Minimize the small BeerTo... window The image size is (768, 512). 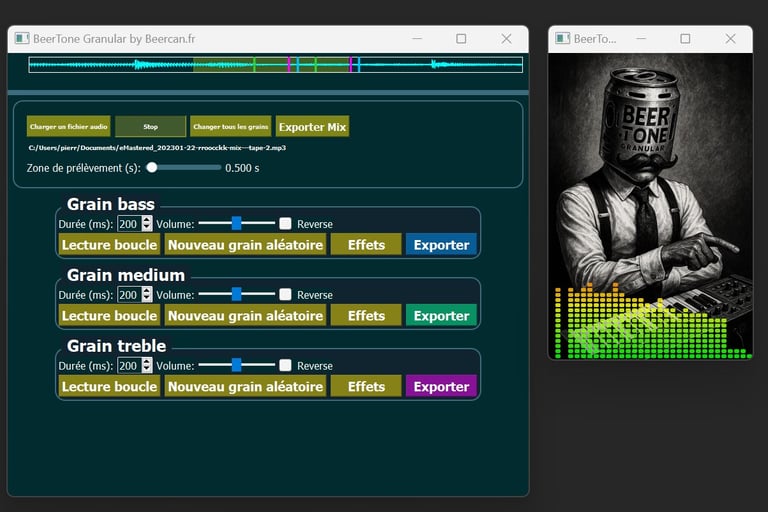(641, 39)
